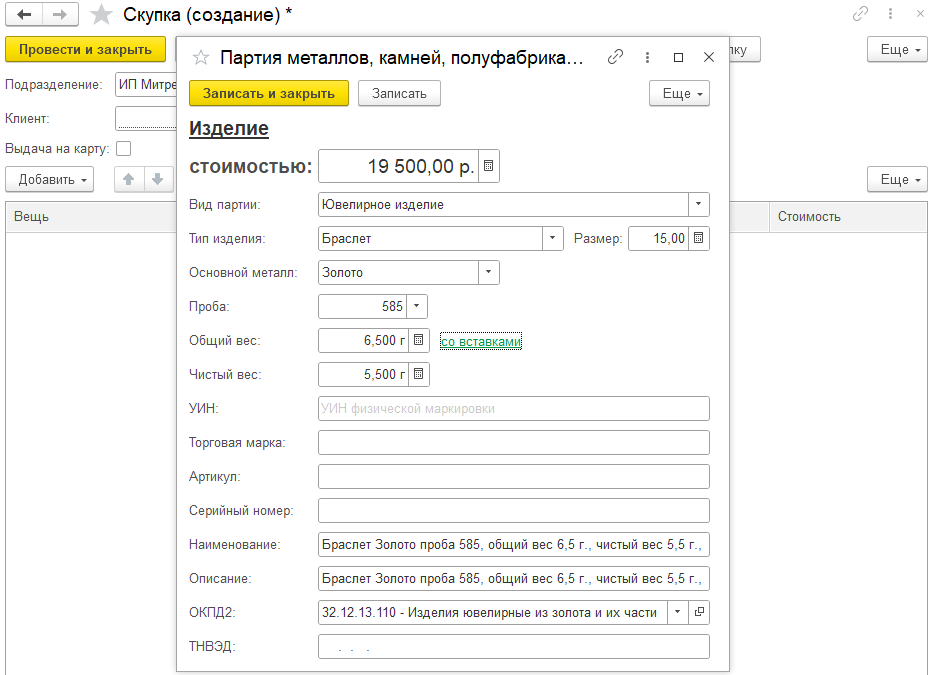Click the со вставками link
The image size is (939, 675).
[481, 342]
